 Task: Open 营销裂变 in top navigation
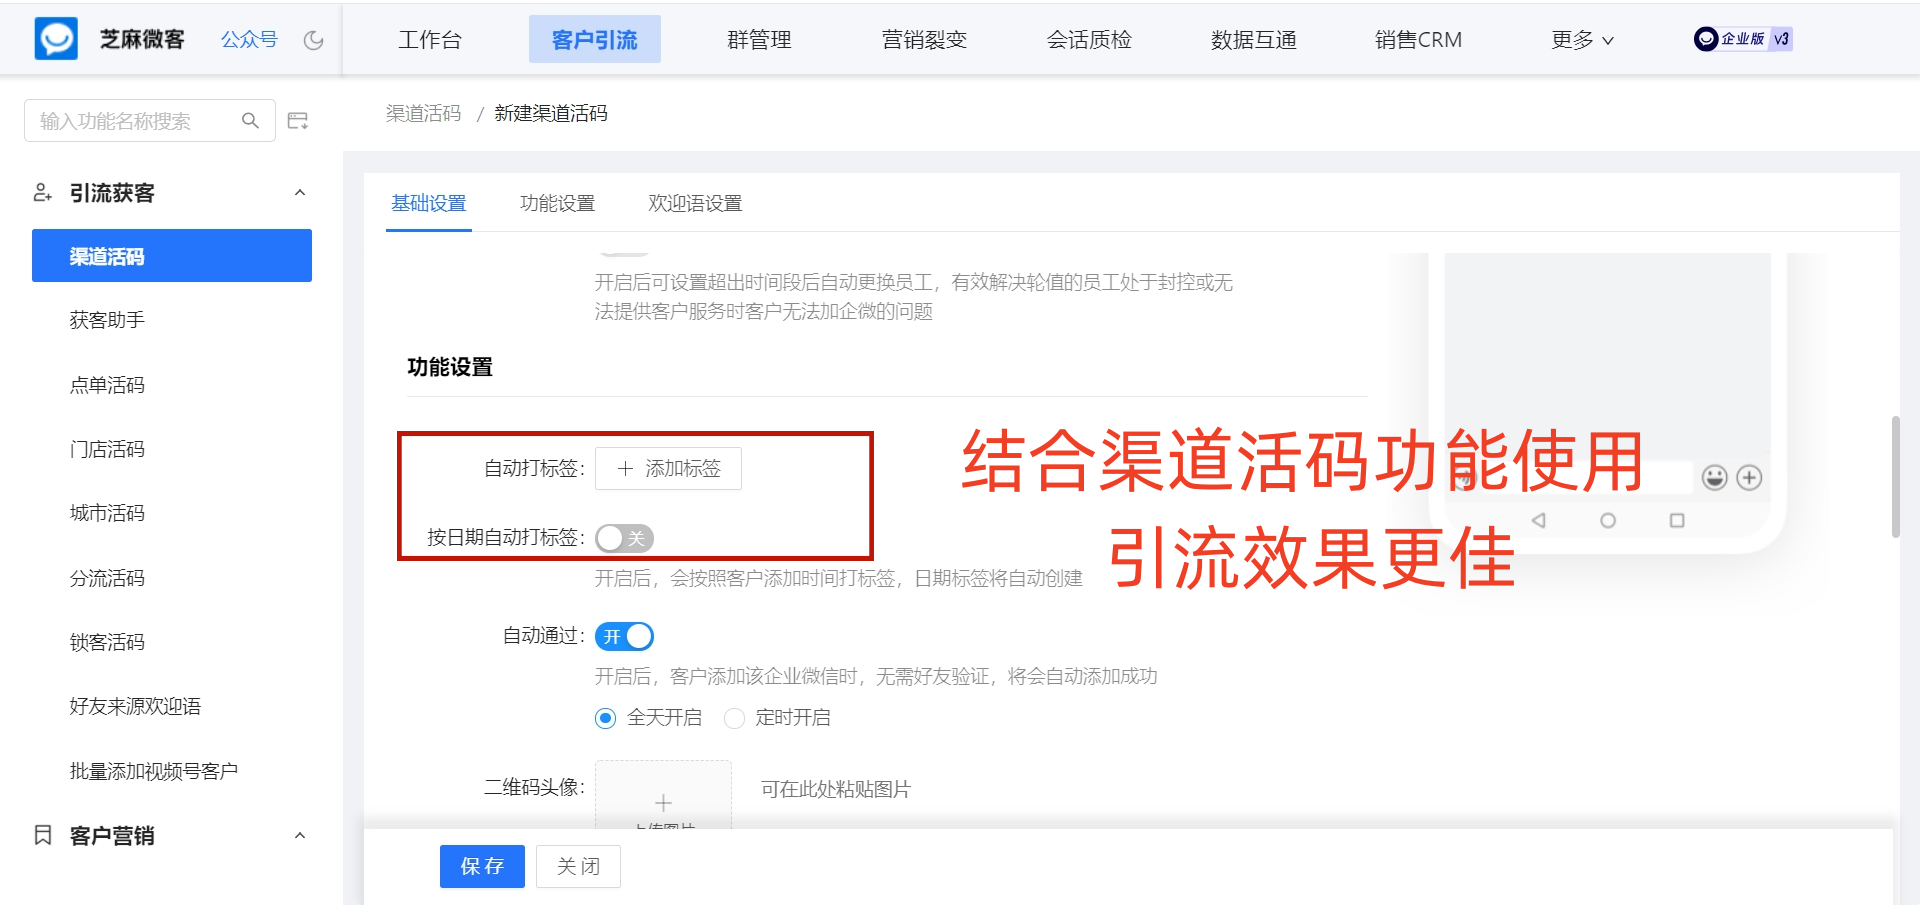click(x=925, y=40)
